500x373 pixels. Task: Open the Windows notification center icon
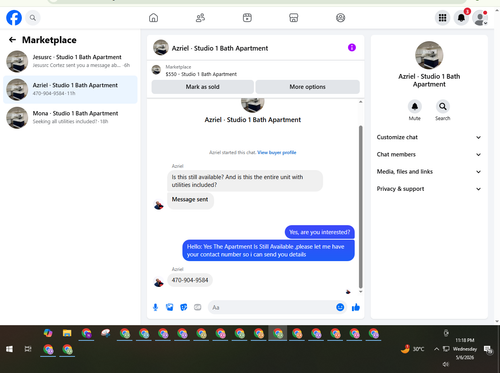pyautogui.click(x=488, y=349)
